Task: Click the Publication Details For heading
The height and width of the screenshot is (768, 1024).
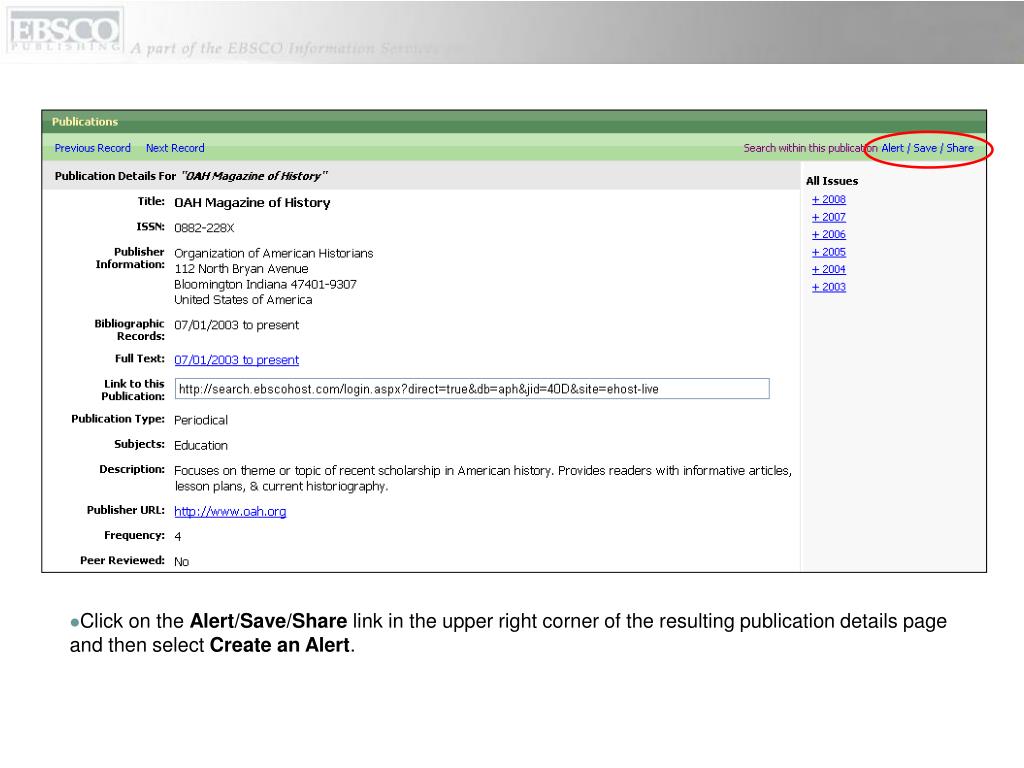Action: pos(191,176)
